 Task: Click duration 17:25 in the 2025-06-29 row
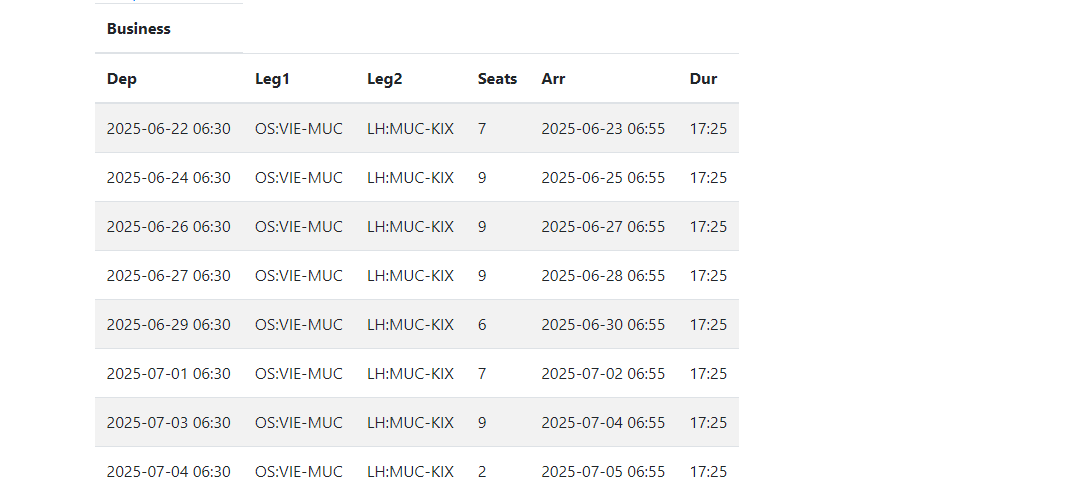(x=708, y=325)
